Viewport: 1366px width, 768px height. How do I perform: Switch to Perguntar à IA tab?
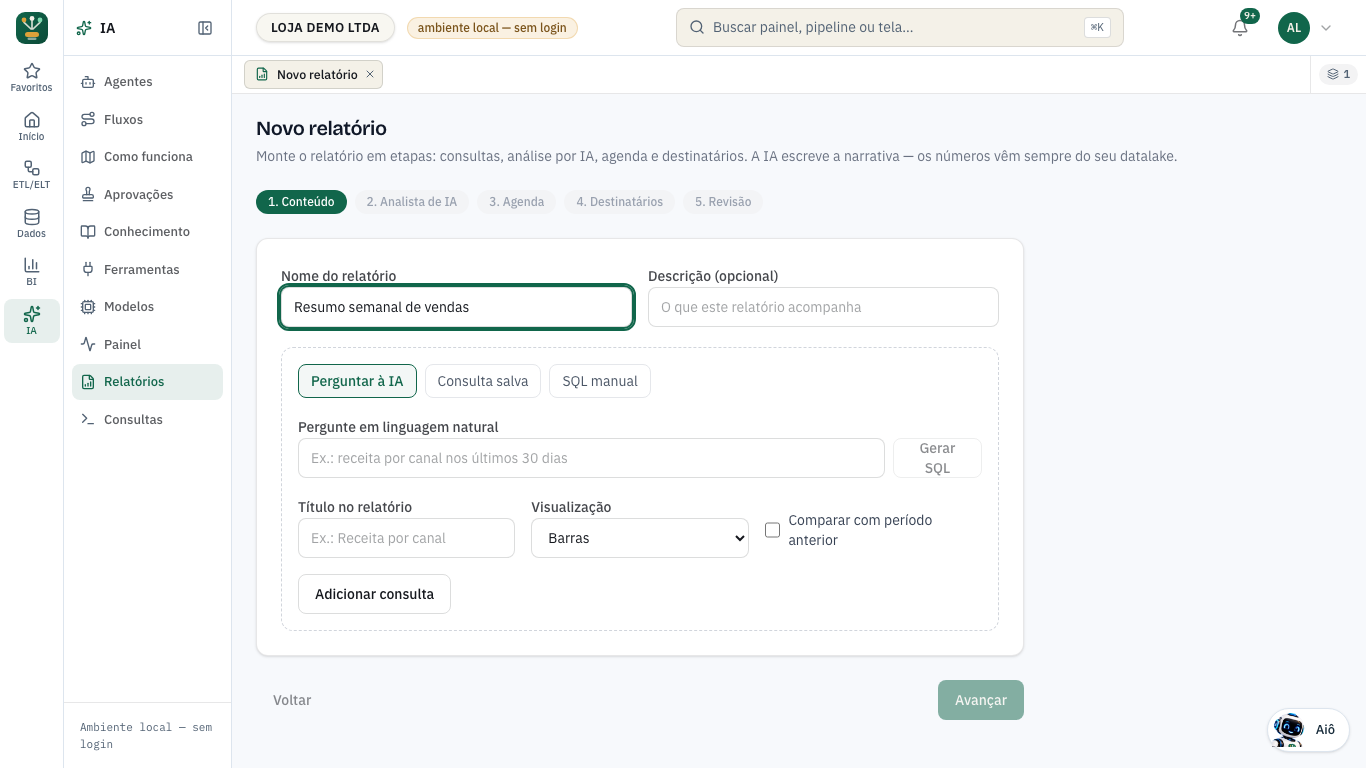[x=357, y=381]
